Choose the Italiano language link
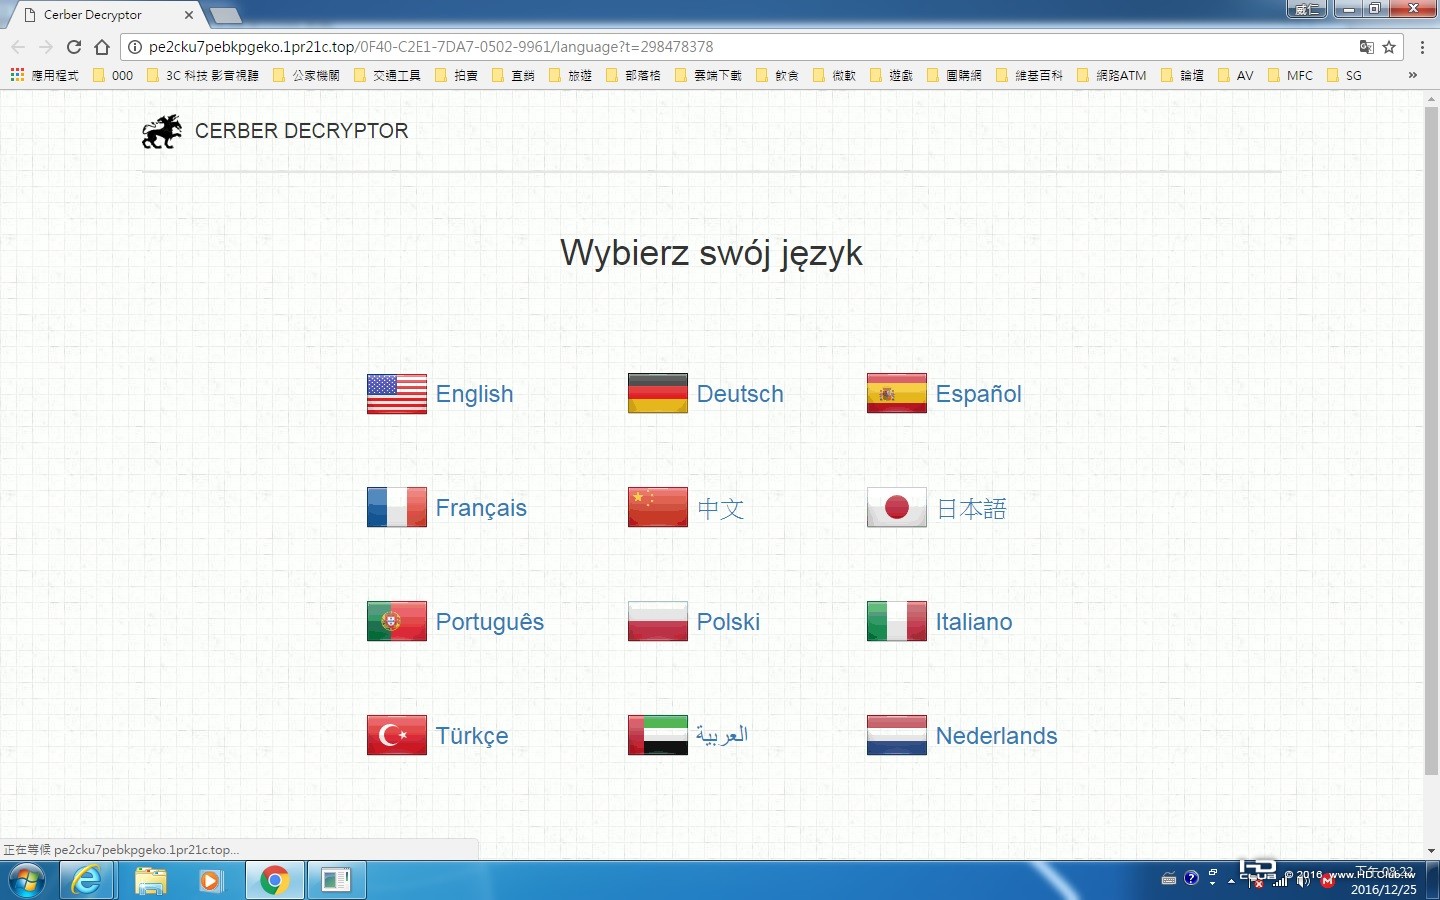This screenshot has height=900, width=1440. coord(974,622)
